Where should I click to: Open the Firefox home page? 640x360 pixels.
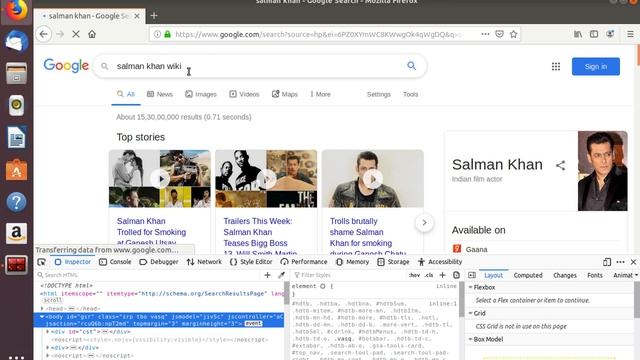[x=92, y=34]
